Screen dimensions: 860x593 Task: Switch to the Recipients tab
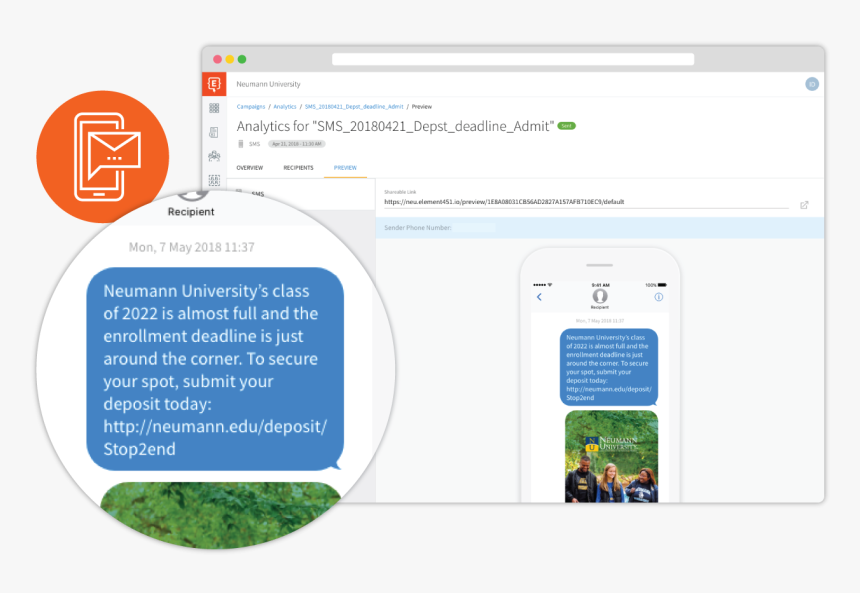point(298,168)
